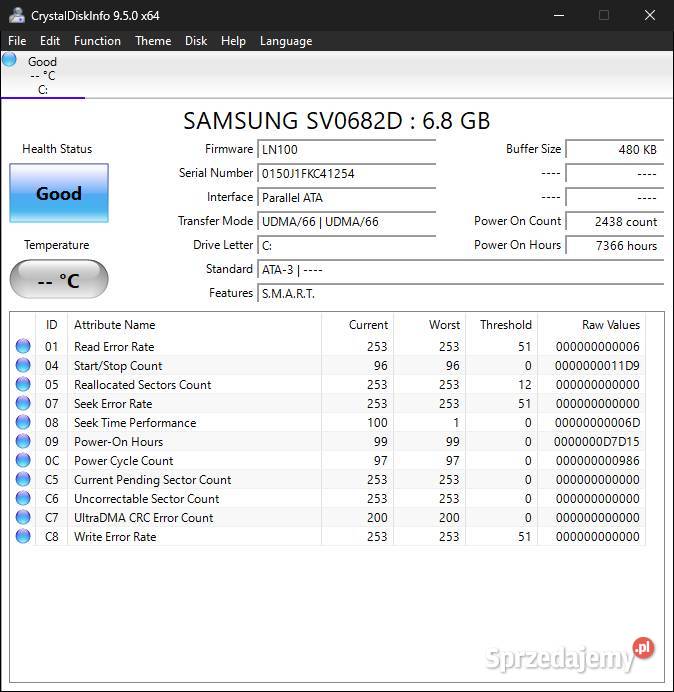
Task: Click raw value 0000000D7D15
Action: 597,442
